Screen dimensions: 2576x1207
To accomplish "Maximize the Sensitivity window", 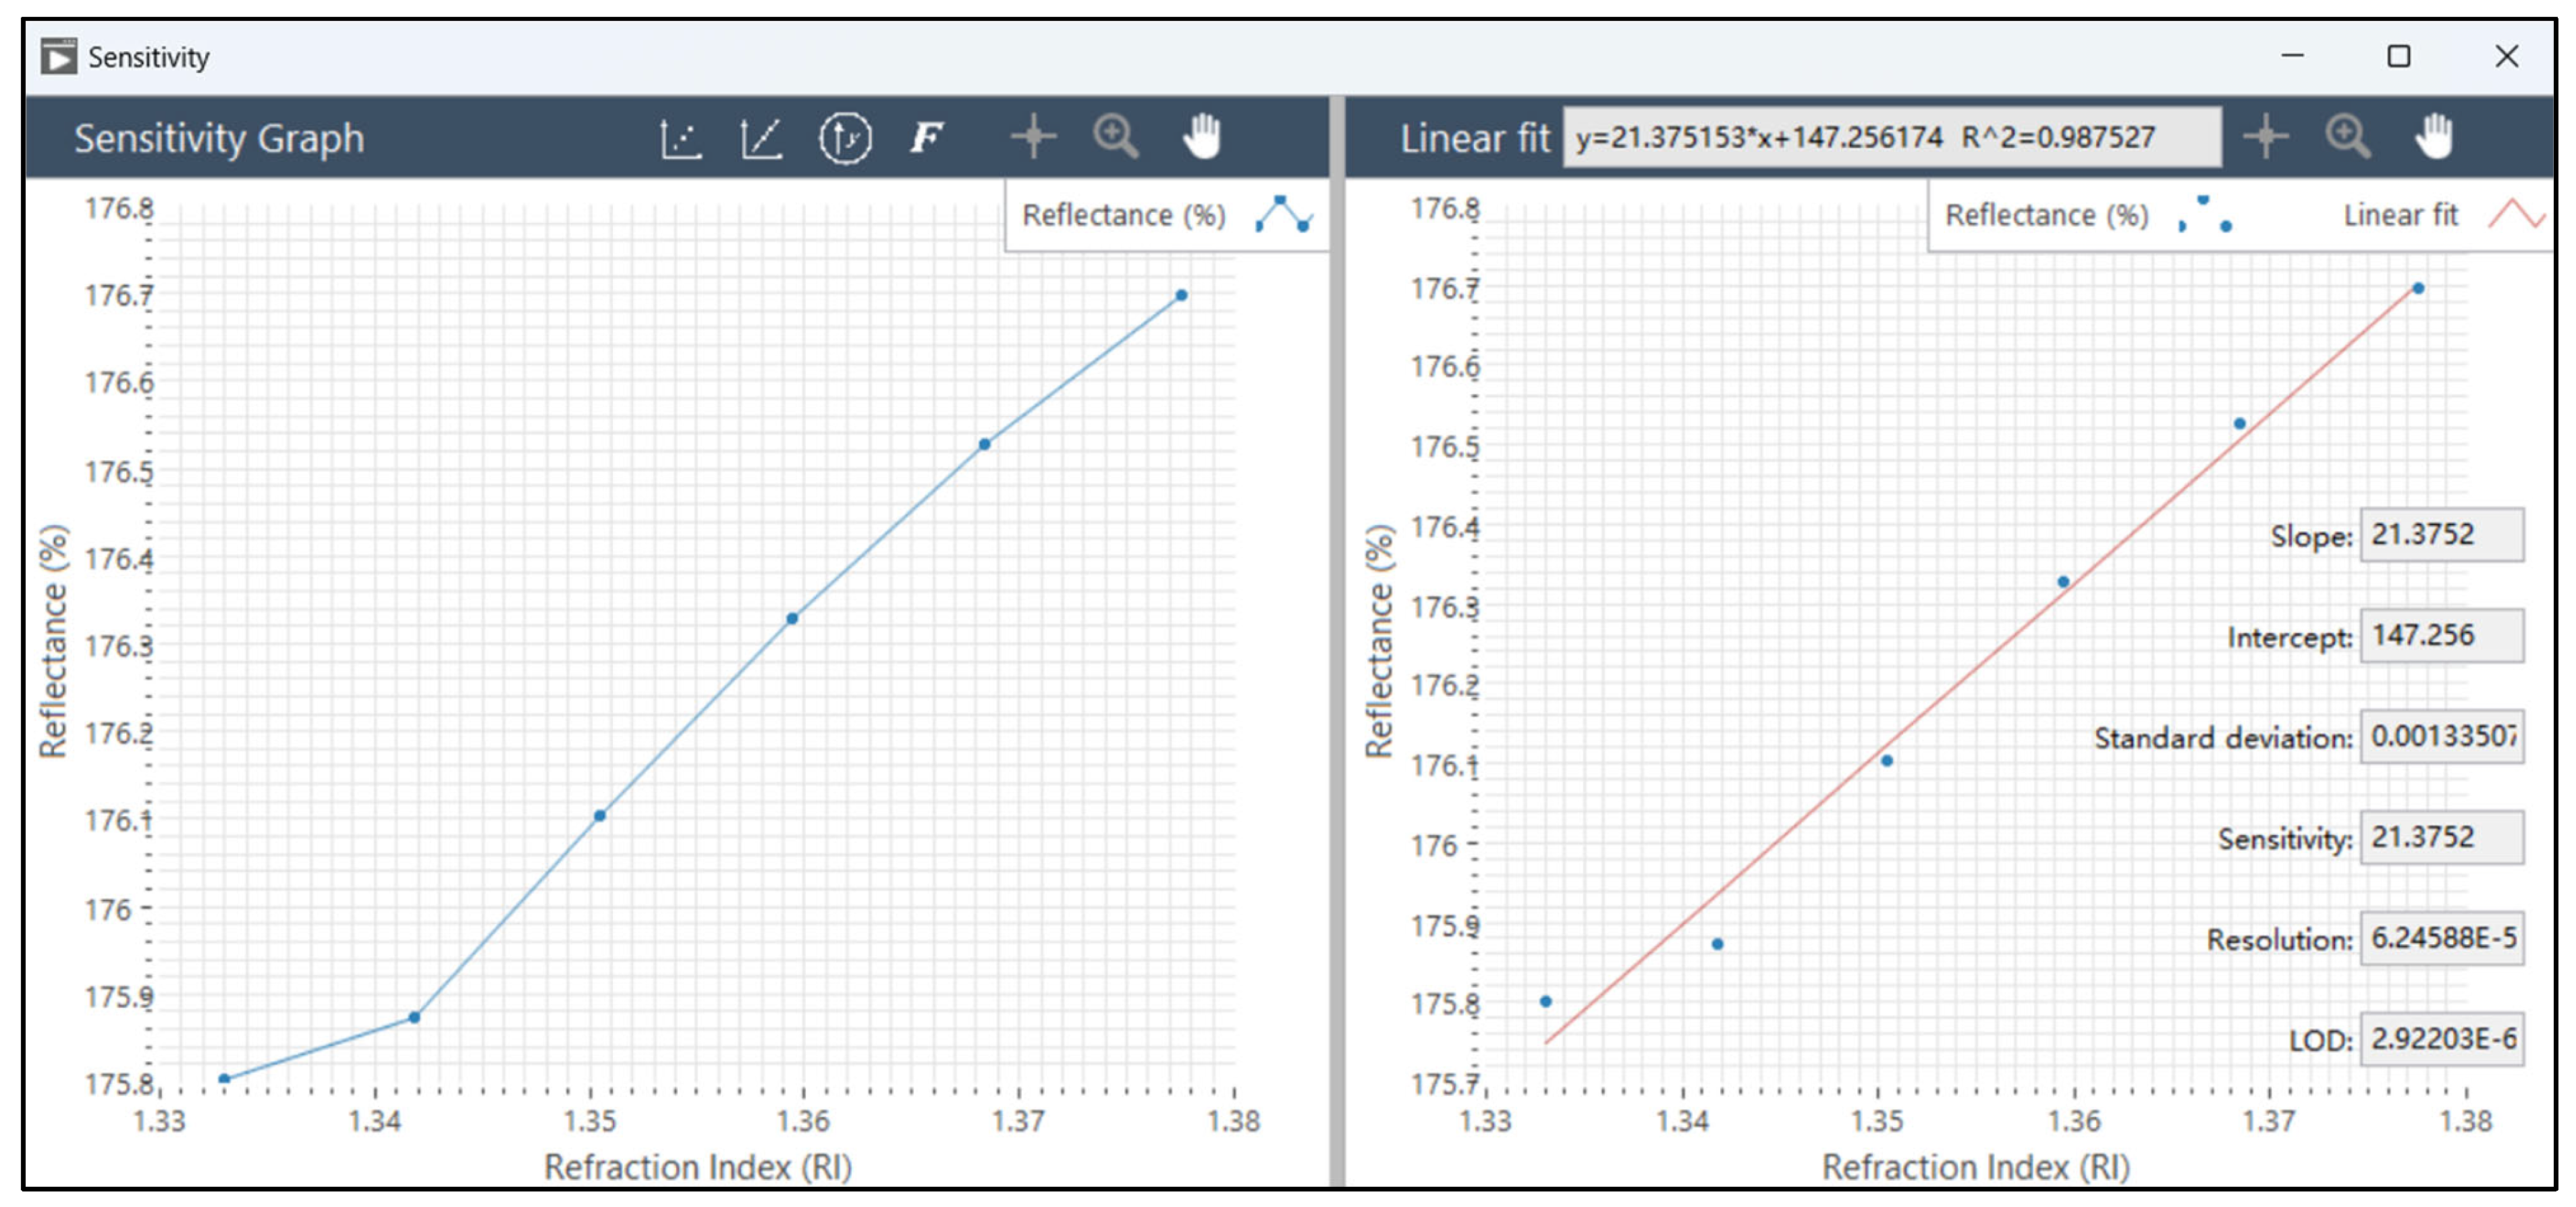I will coord(2398,56).
